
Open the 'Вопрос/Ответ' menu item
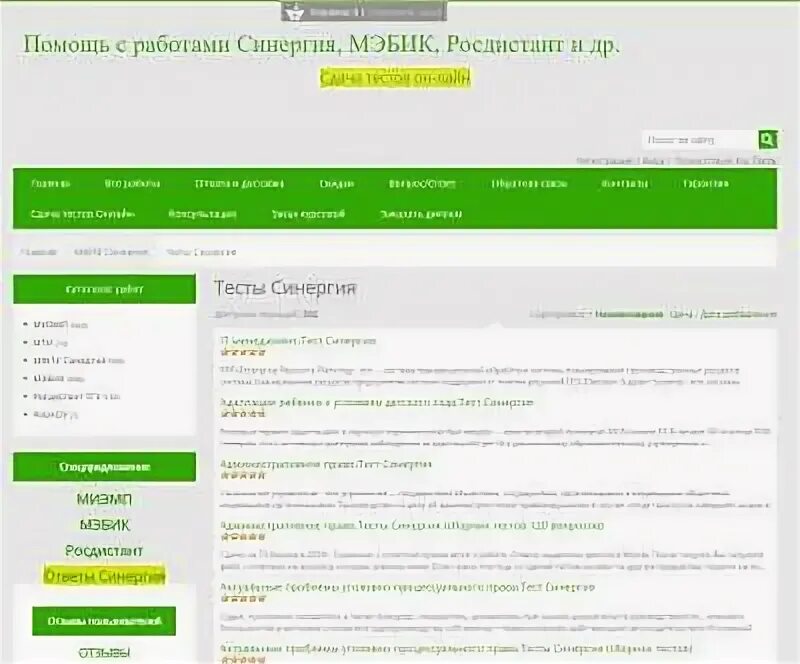(x=422, y=184)
